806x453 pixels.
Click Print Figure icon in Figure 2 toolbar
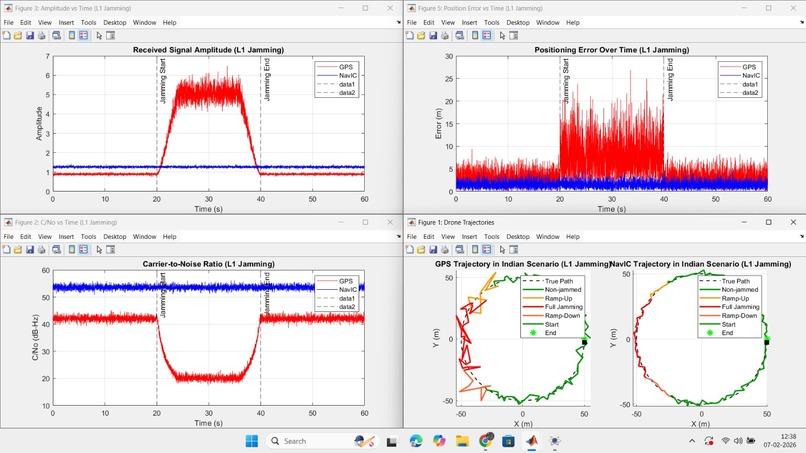42,249
